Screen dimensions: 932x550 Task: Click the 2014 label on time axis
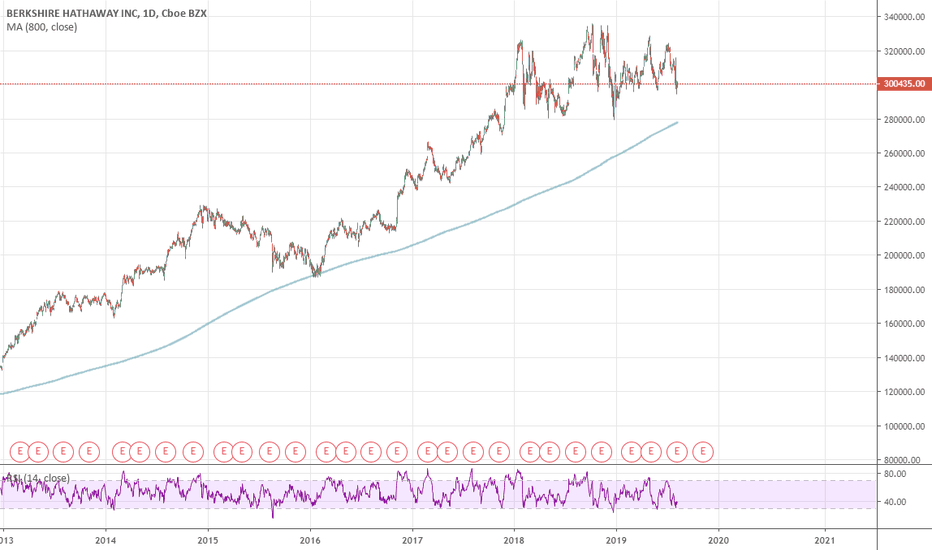[x=106, y=540]
